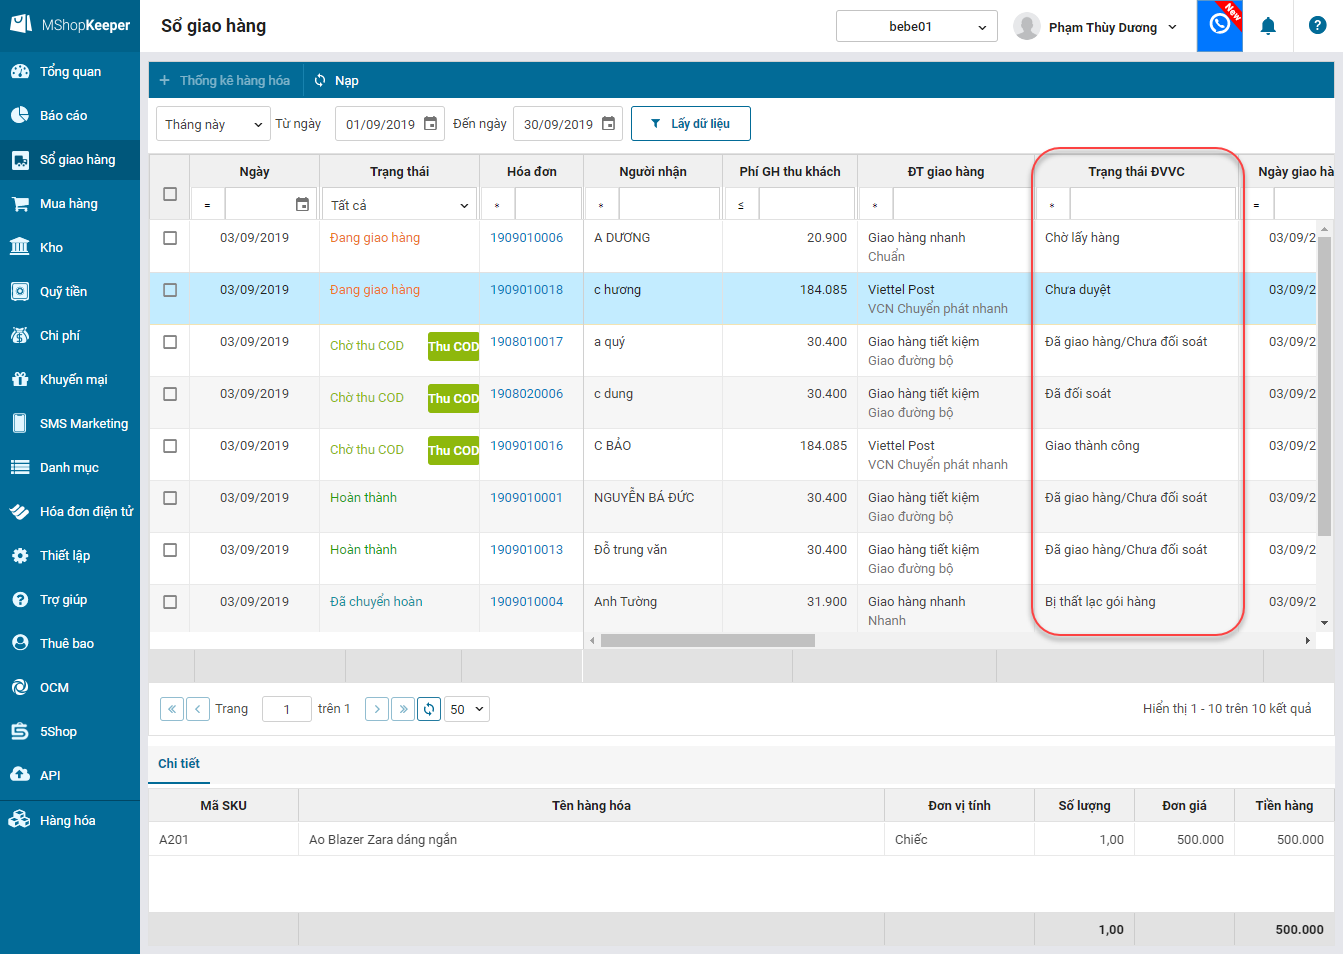Open invoice link 1909010018
This screenshot has width=1343, height=954.
526,290
